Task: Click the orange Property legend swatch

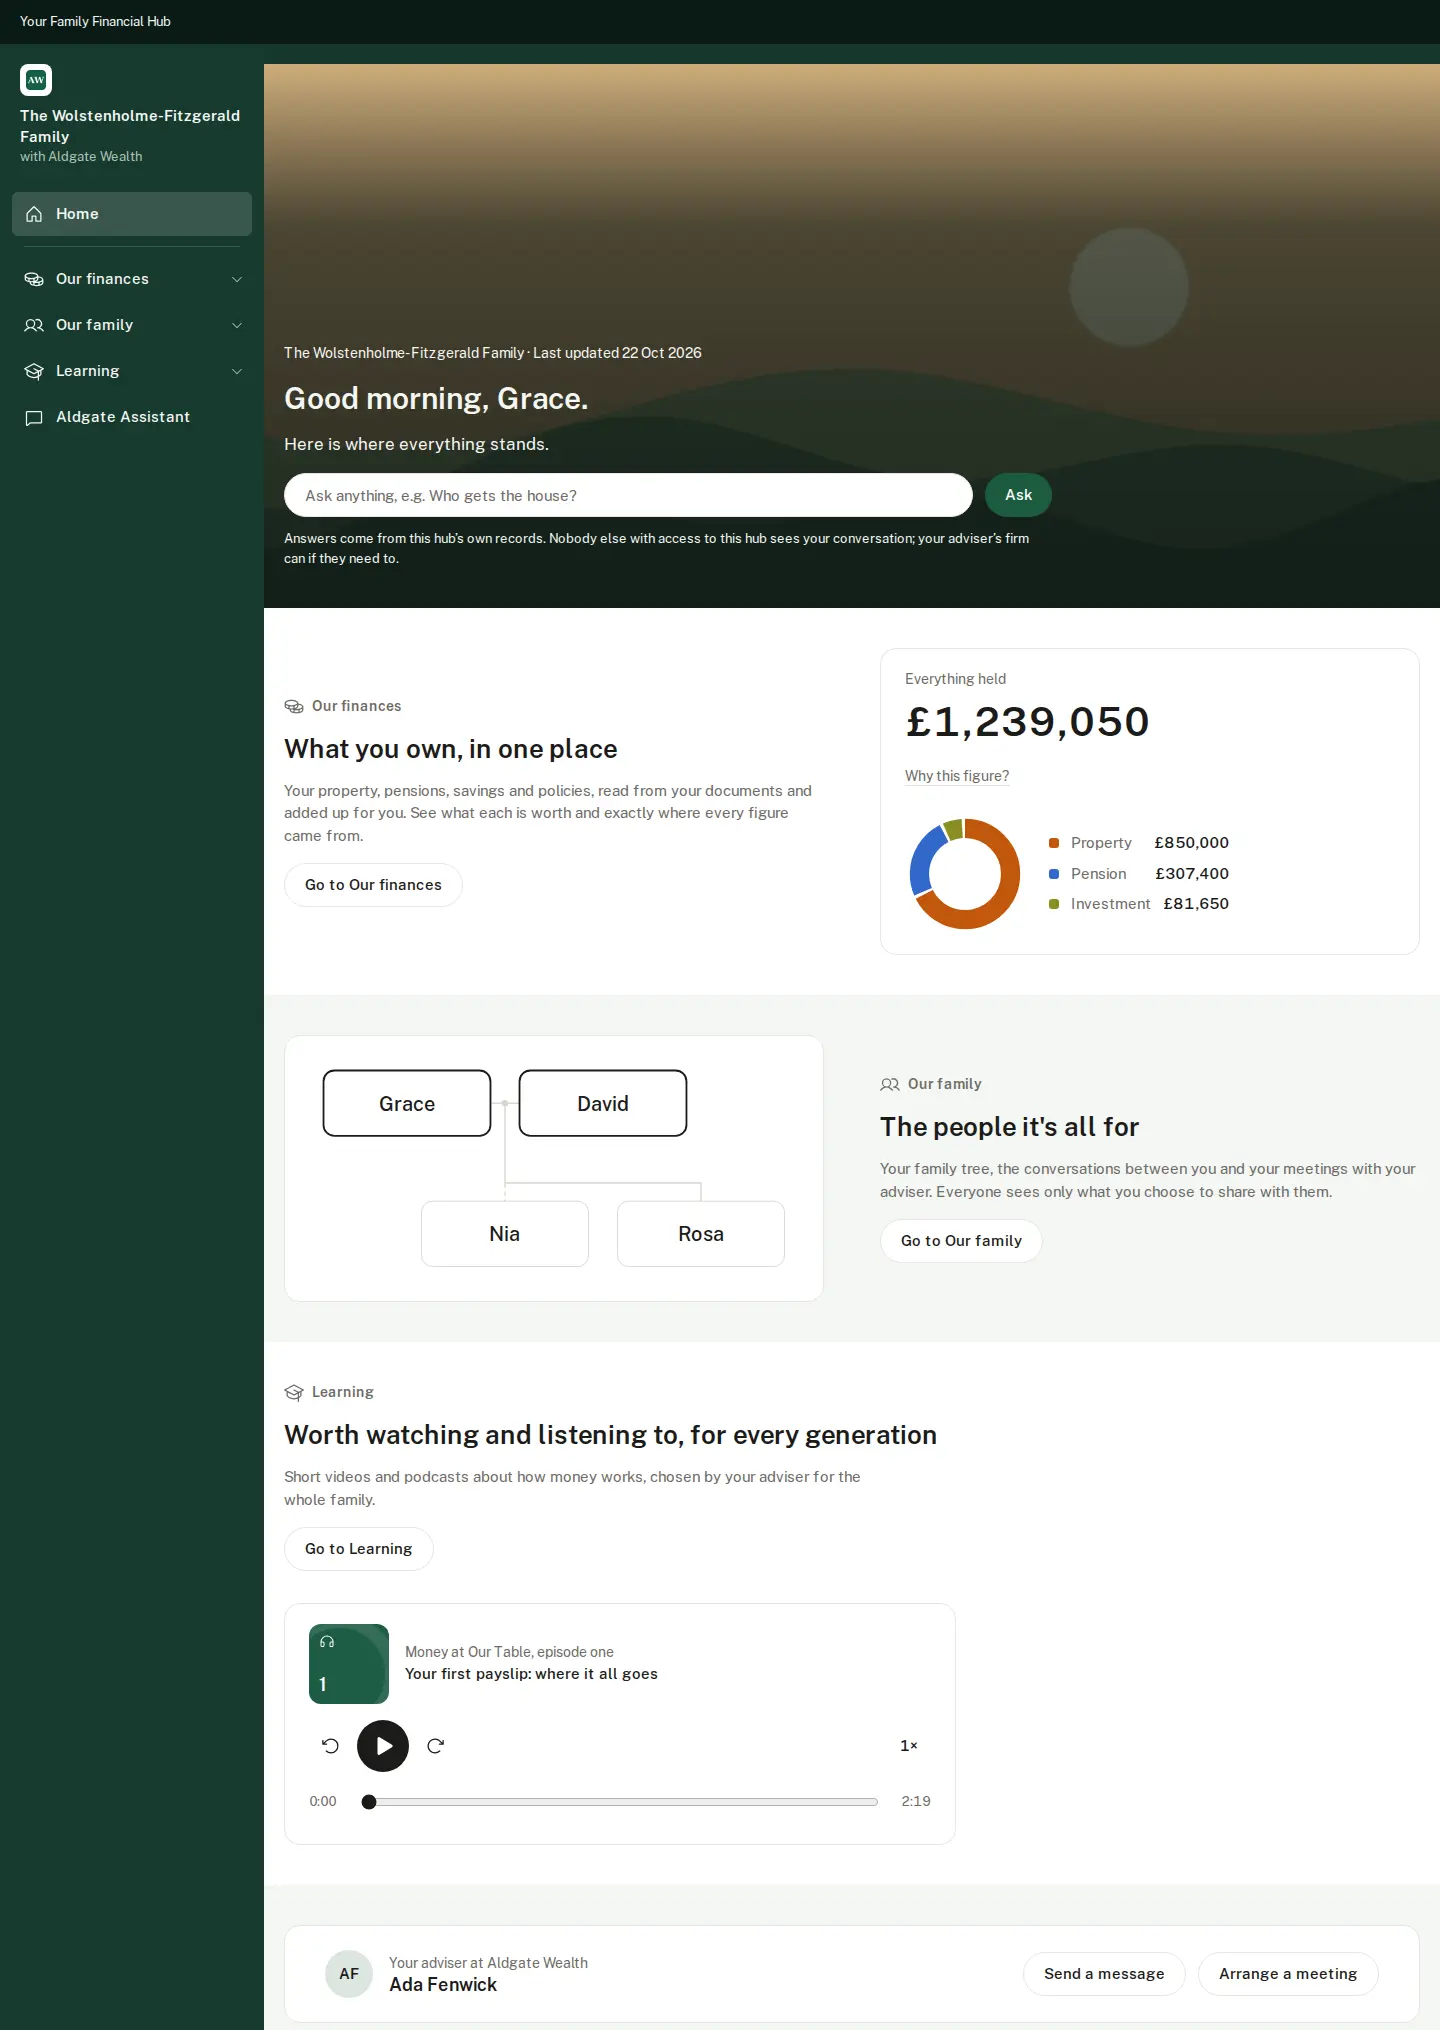Action: 1054,843
